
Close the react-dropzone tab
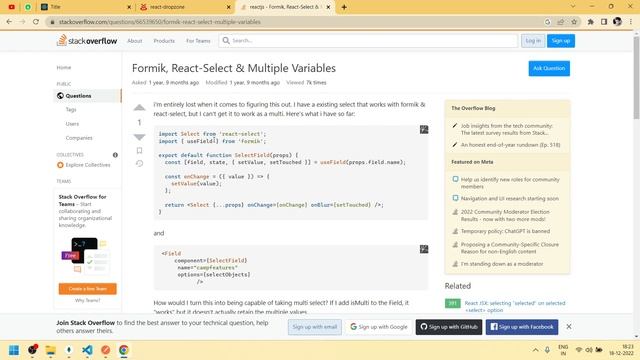coord(228,7)
